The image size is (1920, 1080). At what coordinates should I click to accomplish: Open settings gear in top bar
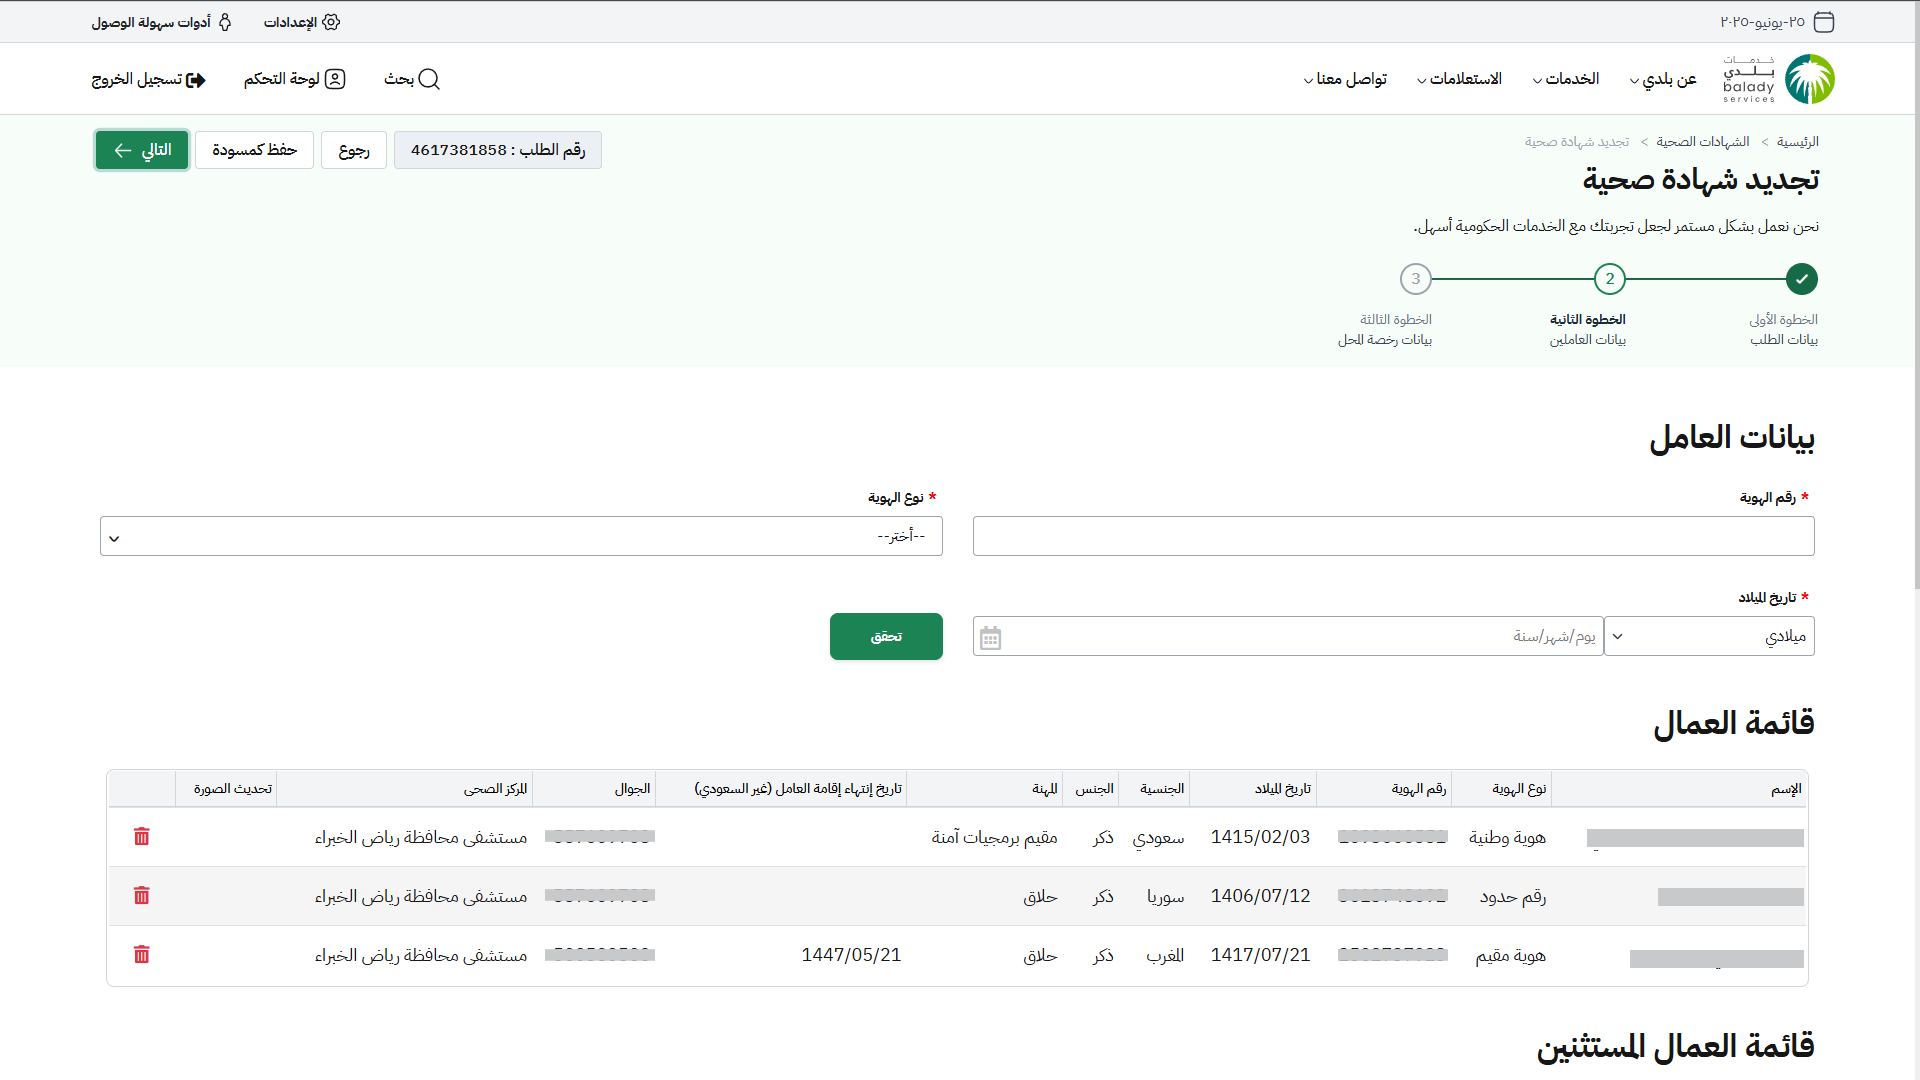point(331,22)
